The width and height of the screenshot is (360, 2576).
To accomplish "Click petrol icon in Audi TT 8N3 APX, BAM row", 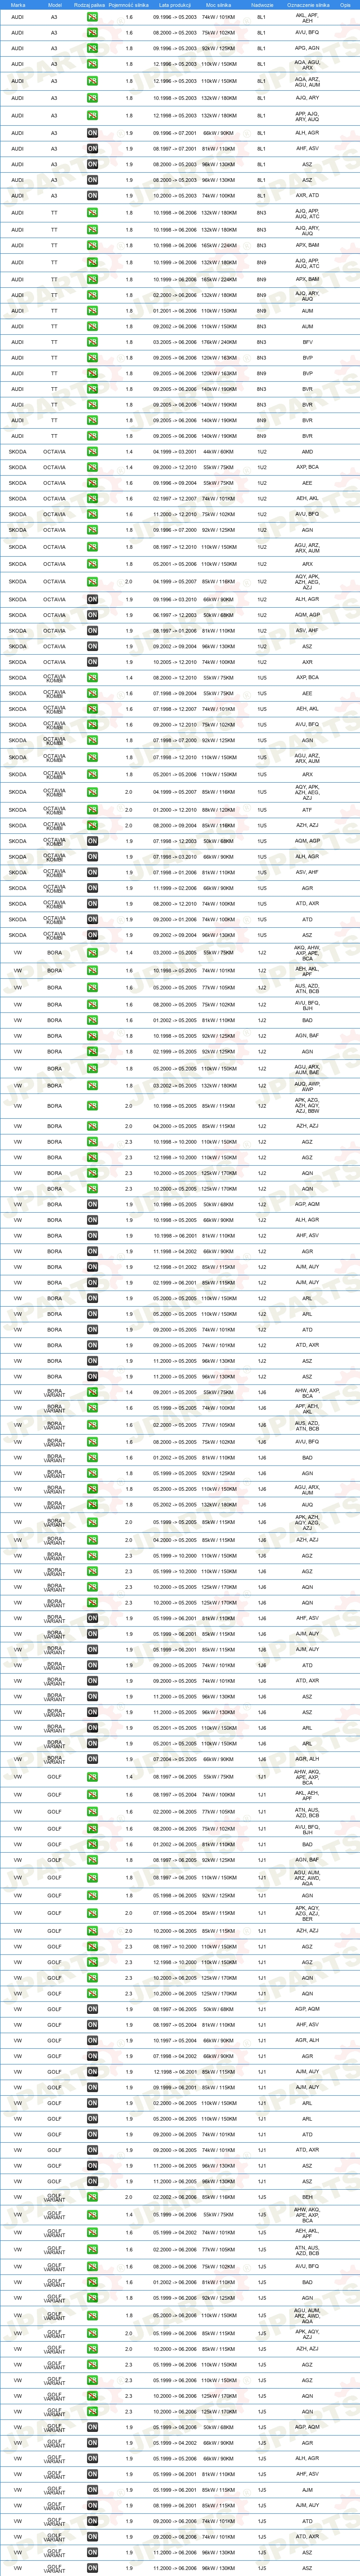I will coord(92,245).
